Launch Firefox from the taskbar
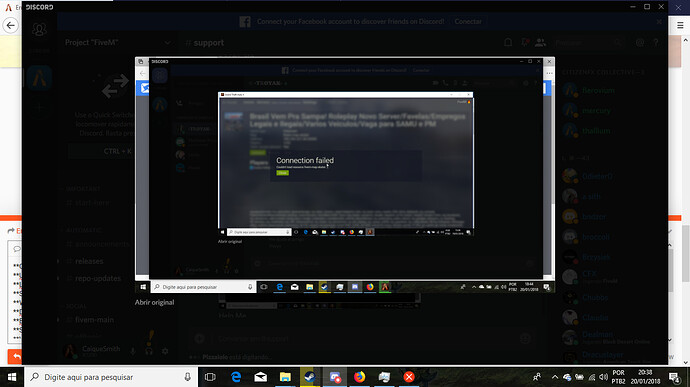690x387 pixels. 360,377
